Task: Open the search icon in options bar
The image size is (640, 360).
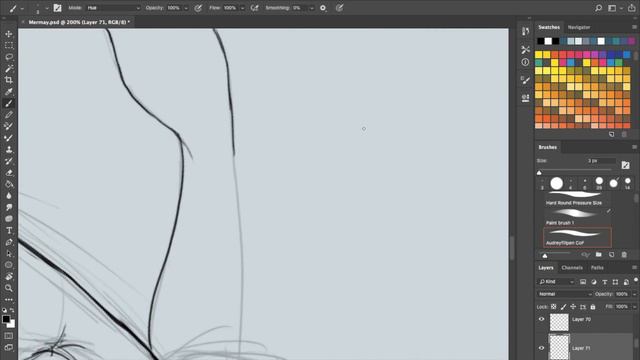Action: click(598, 8)
